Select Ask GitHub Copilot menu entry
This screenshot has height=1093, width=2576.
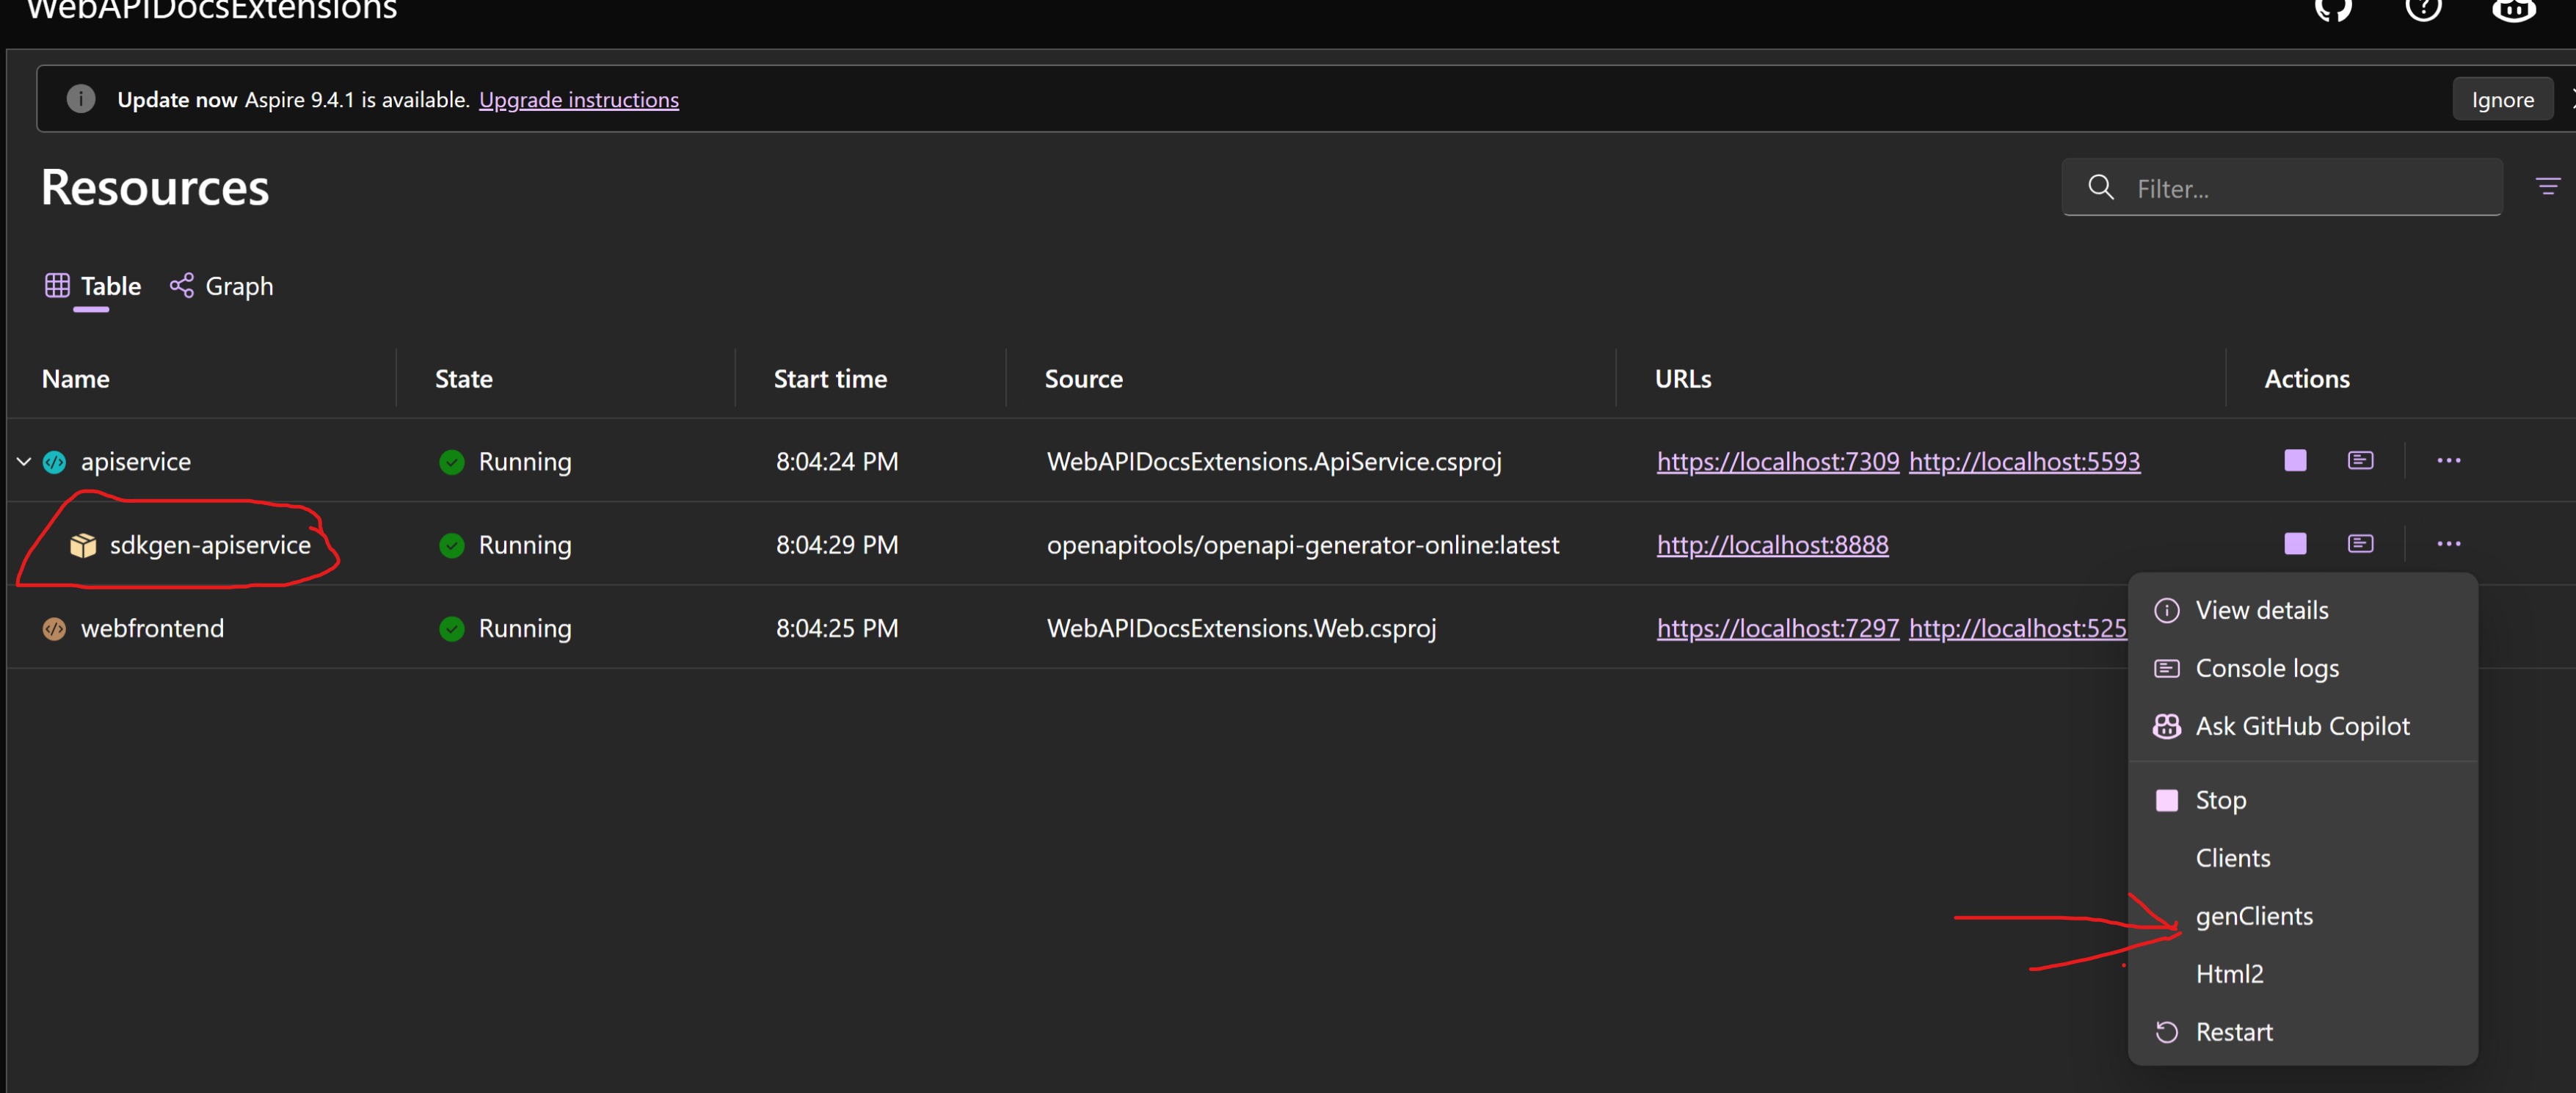click(x=2301, y=726)
